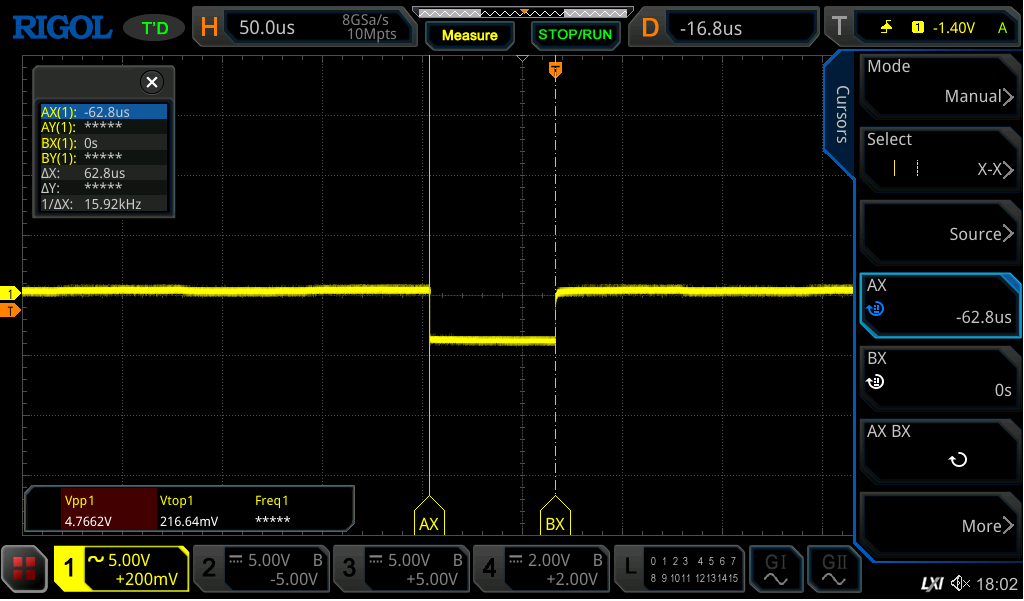Enable channel 2
1024x601 pixels.
click(x=262, y=569)
